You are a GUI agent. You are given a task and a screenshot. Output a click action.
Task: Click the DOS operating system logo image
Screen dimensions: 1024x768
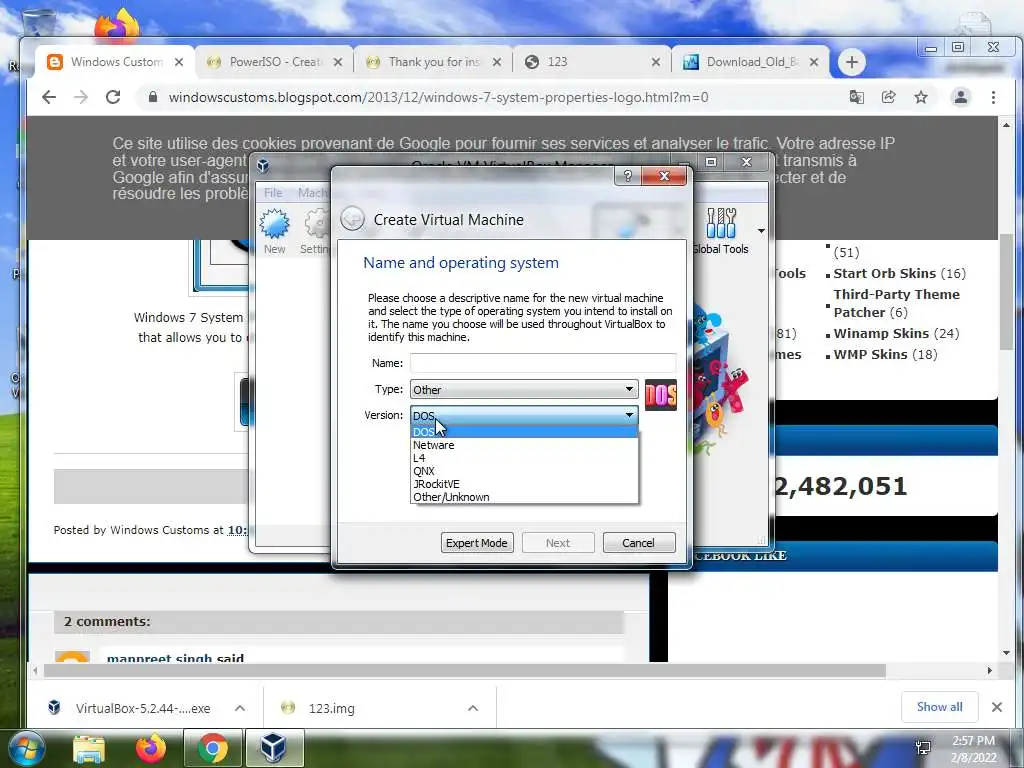click(661, 395)
